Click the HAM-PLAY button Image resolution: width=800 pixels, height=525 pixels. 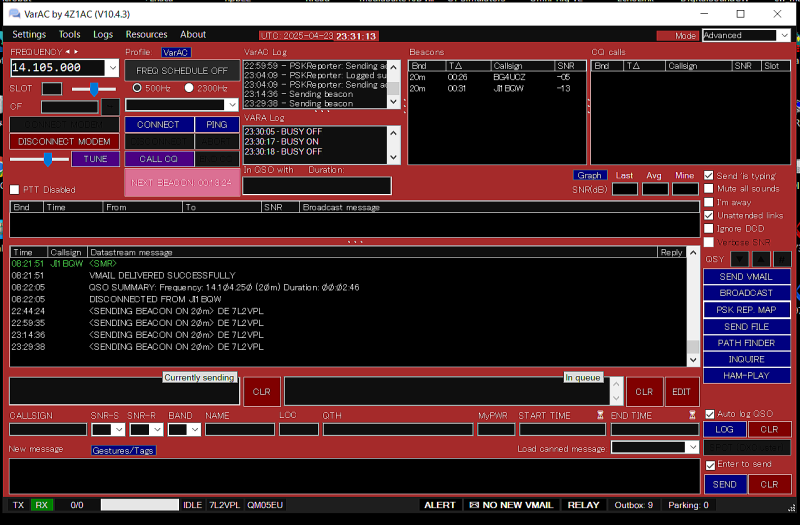[x=746, y=376]
